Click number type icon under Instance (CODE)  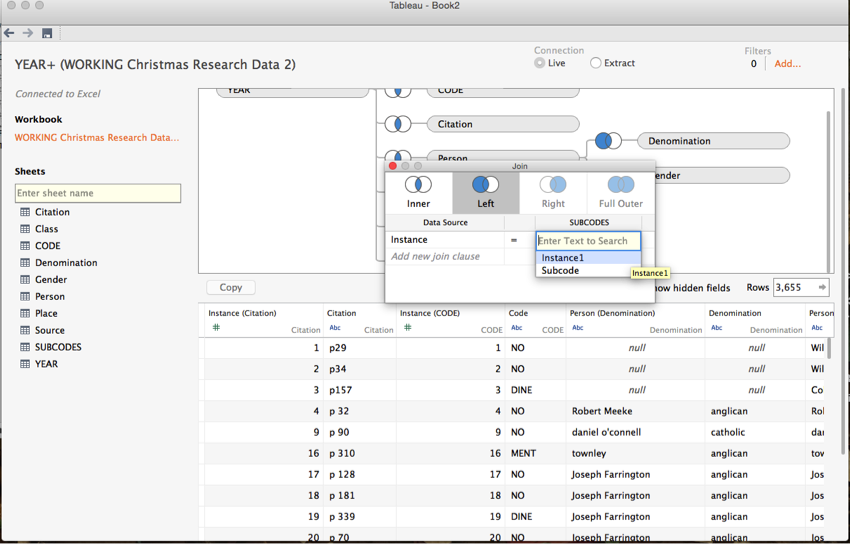(x=408, y=327)
